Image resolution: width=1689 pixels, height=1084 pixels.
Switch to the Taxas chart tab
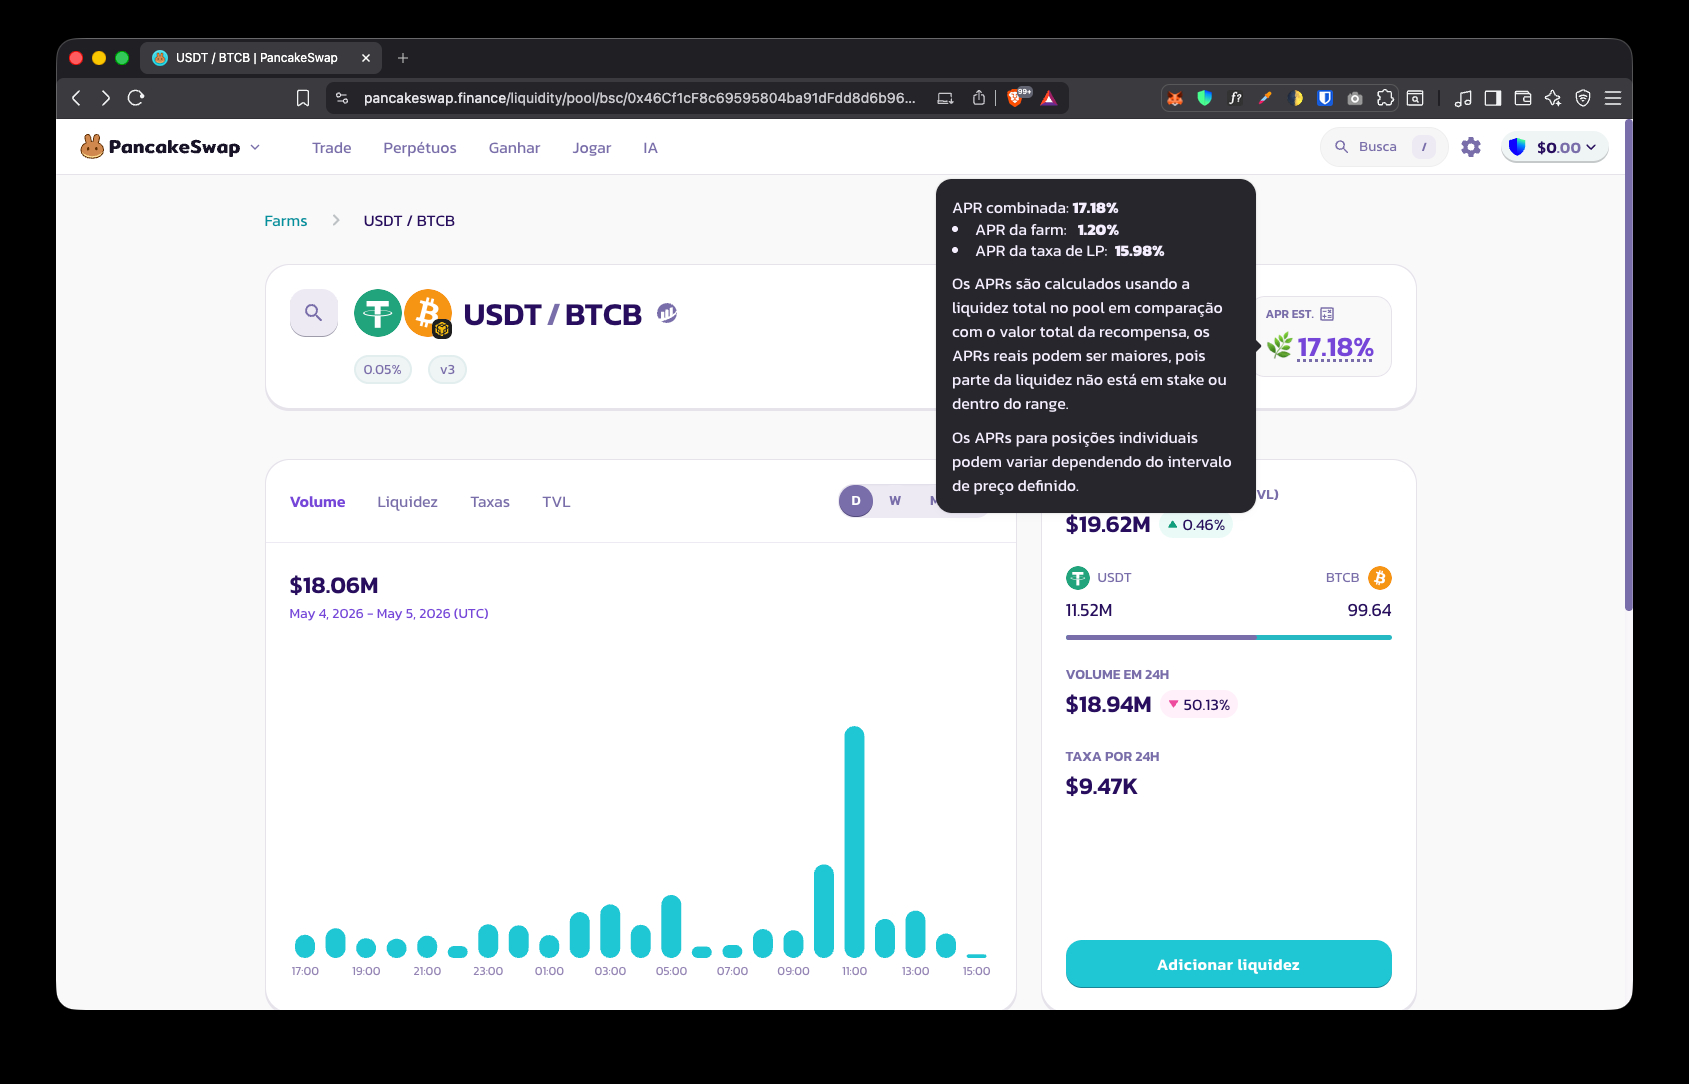point(490,502)
